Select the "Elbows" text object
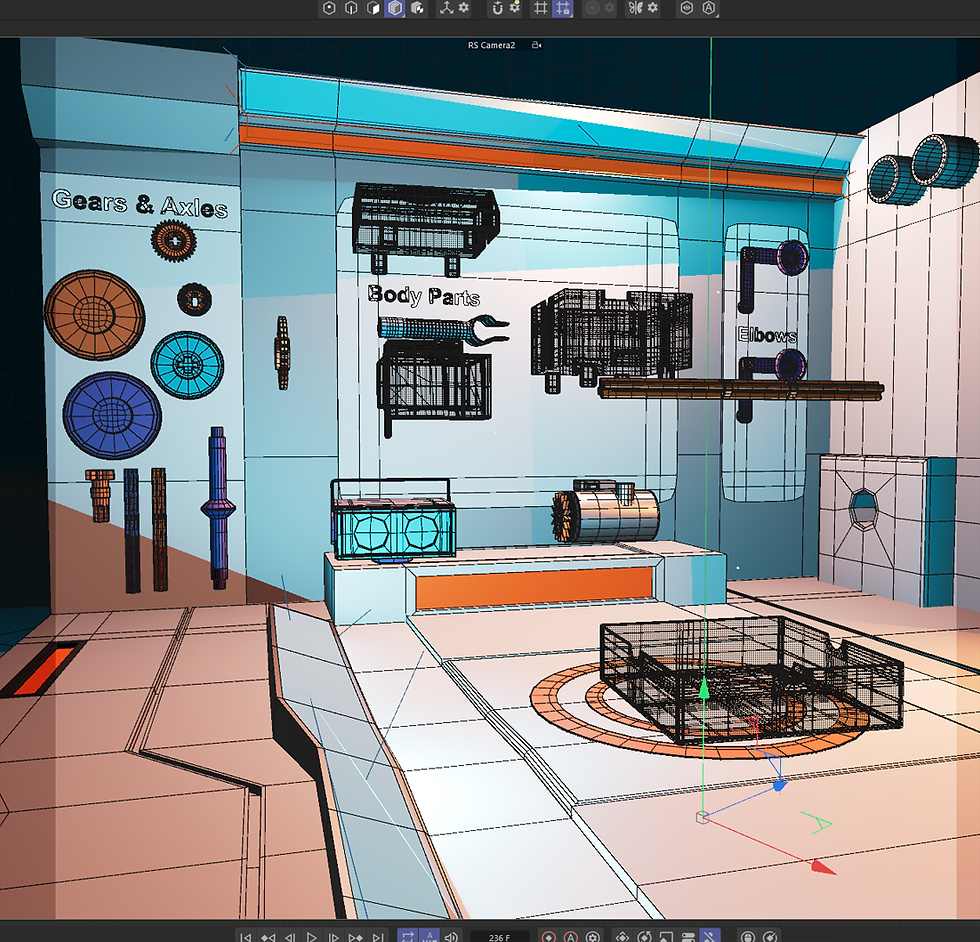 click(767, 334)
